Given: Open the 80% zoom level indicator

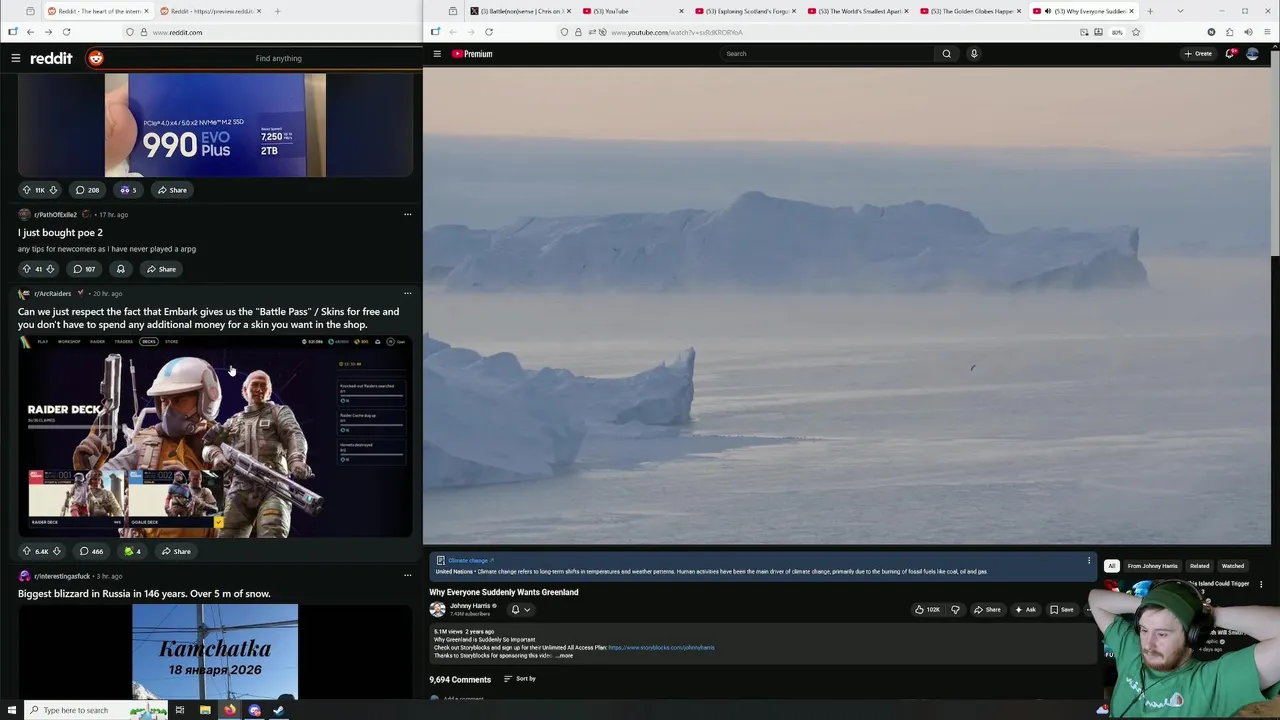Looking at the screenshot, I should (x=1117, y=32).
